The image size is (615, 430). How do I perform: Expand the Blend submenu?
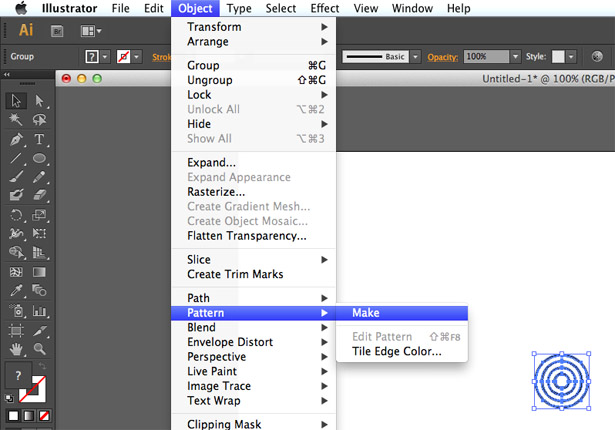coord(253,327)
